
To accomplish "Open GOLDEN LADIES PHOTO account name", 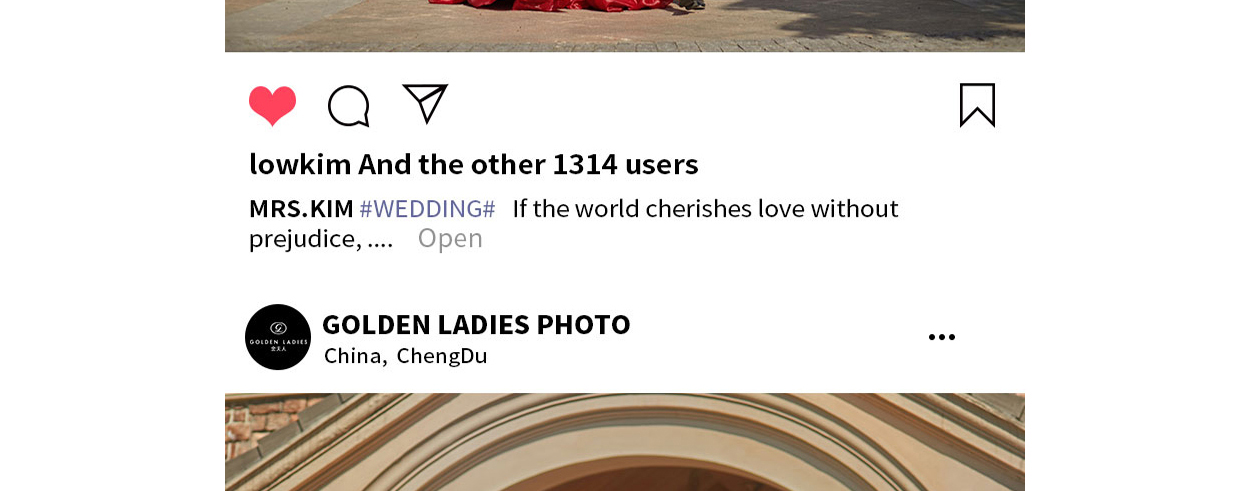I will coord(476,325).
